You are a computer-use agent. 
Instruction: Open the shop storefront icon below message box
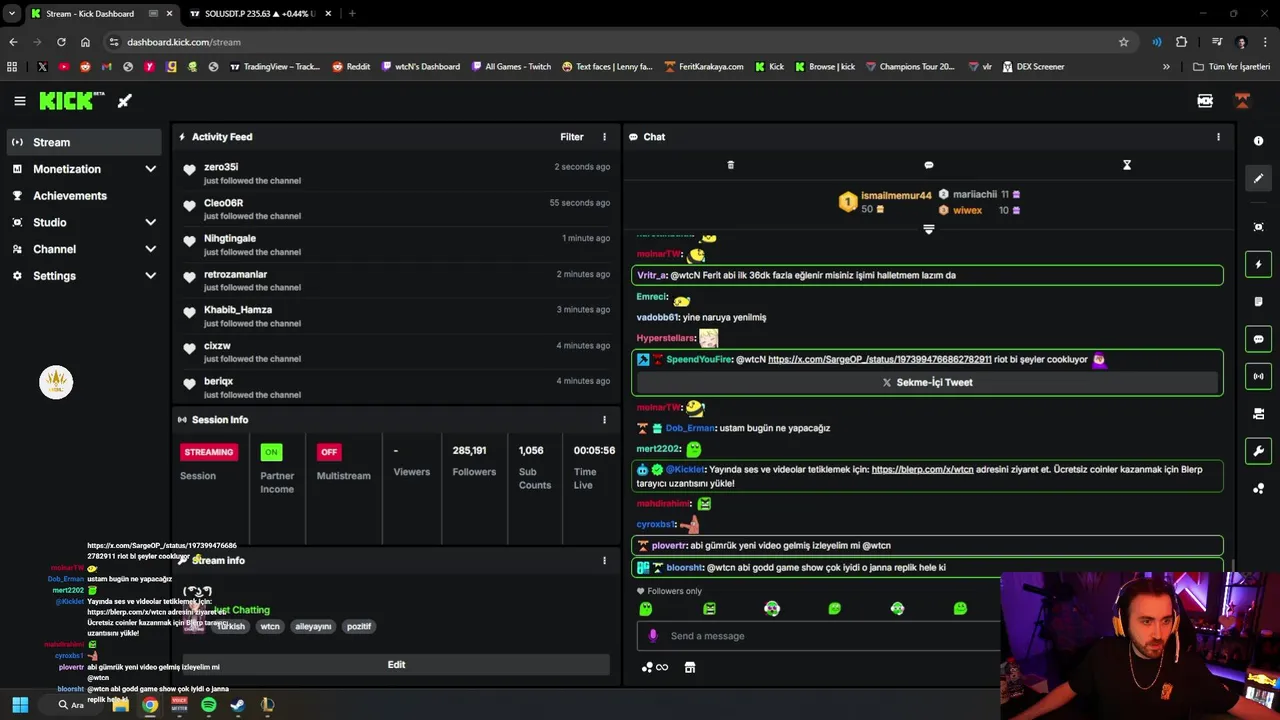tap(689, 667)
